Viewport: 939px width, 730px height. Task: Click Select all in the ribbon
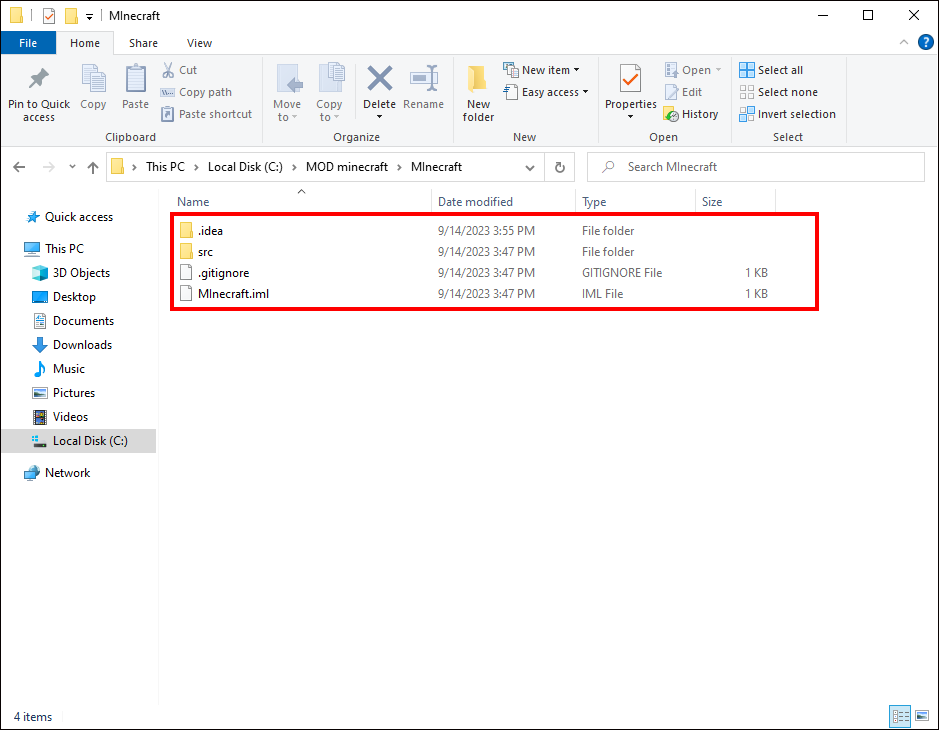[771, 70]
